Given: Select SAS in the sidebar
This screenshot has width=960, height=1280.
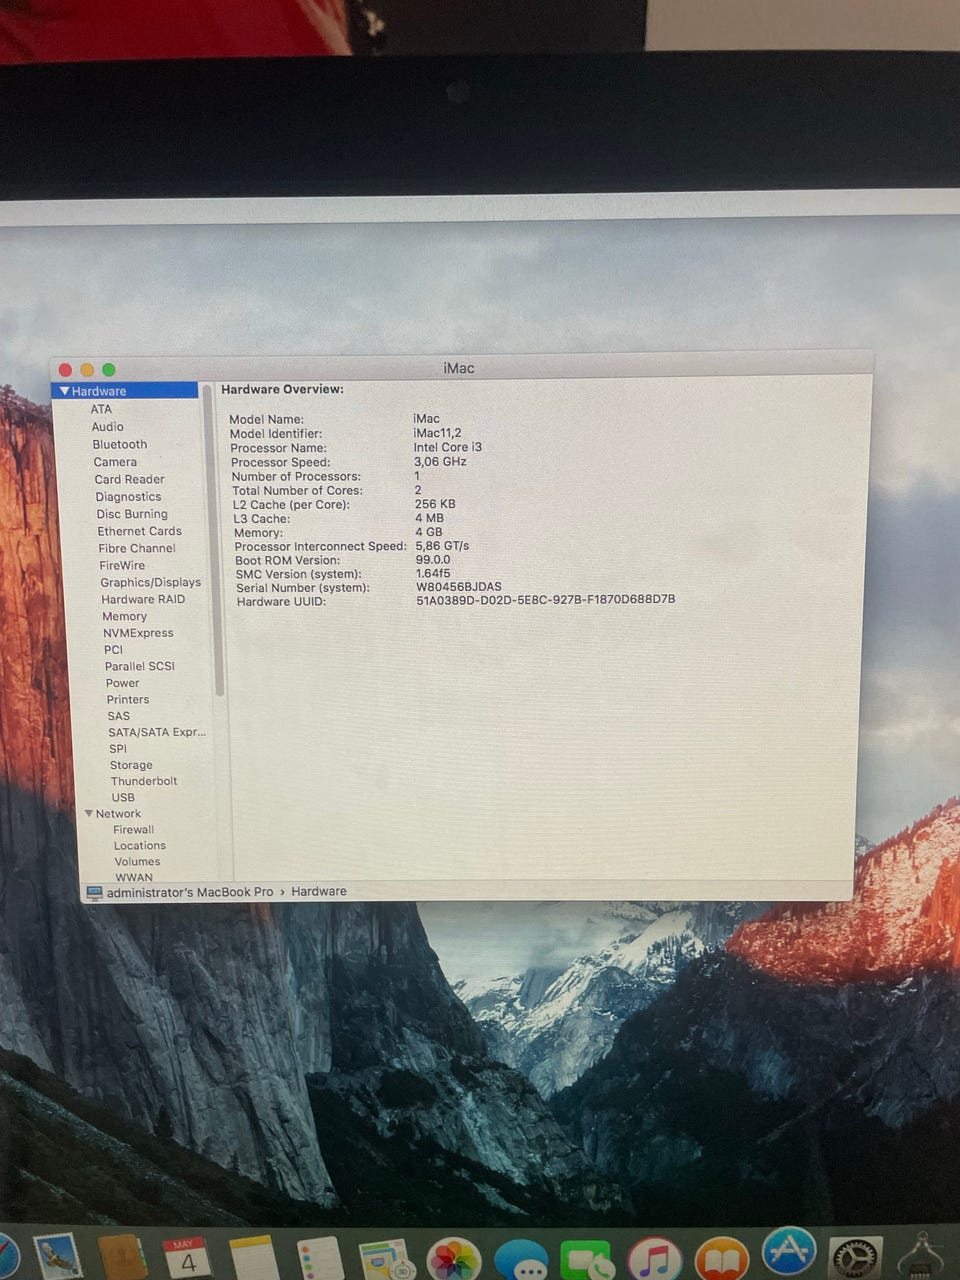Looking at the screenshot, I should pyautogui.click(x=118, y=716).
